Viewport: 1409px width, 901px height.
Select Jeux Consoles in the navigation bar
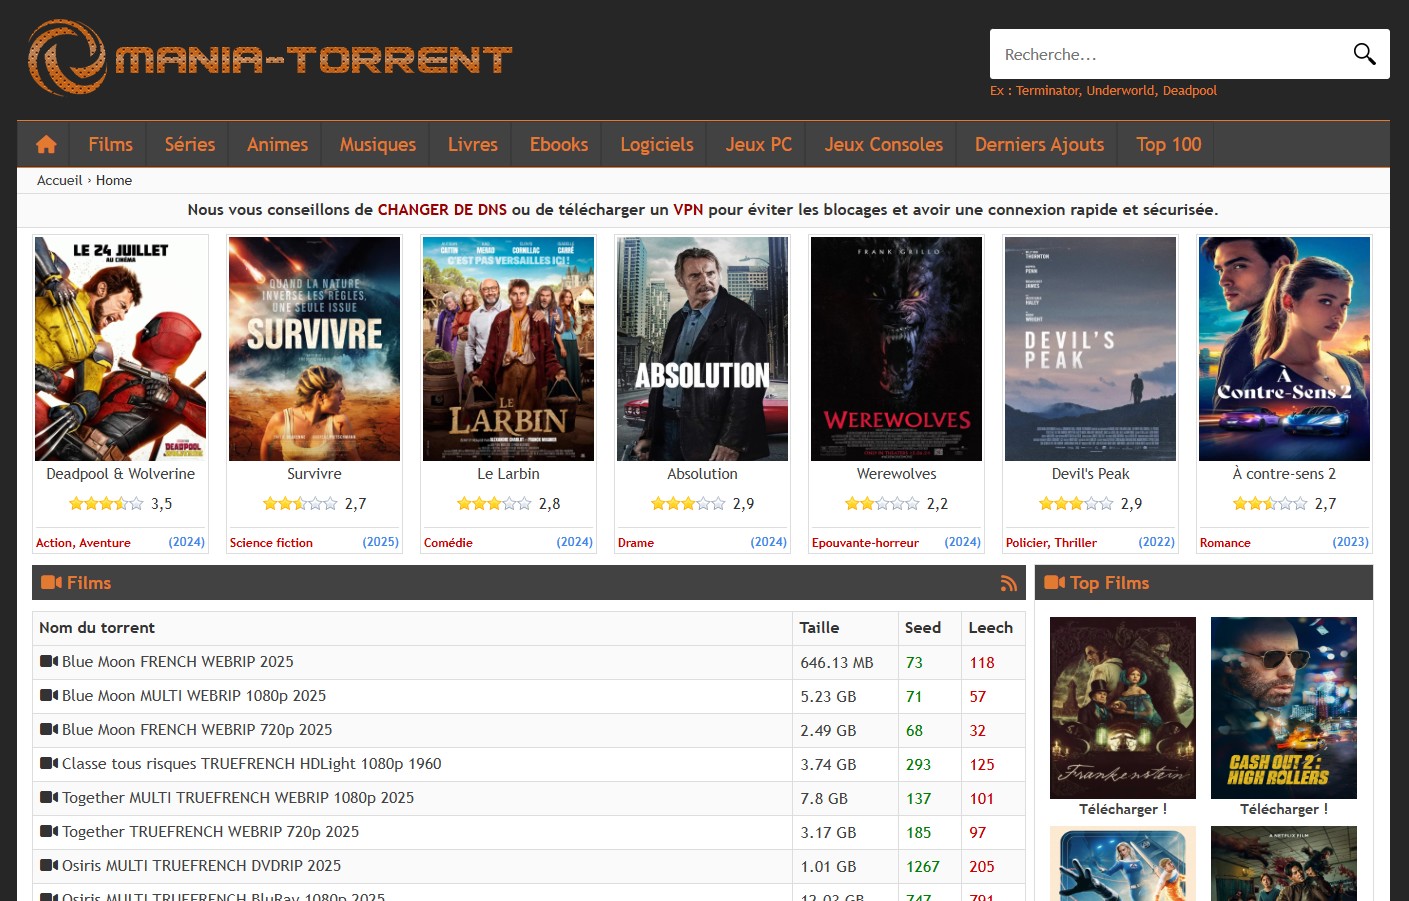coord(883,145)
